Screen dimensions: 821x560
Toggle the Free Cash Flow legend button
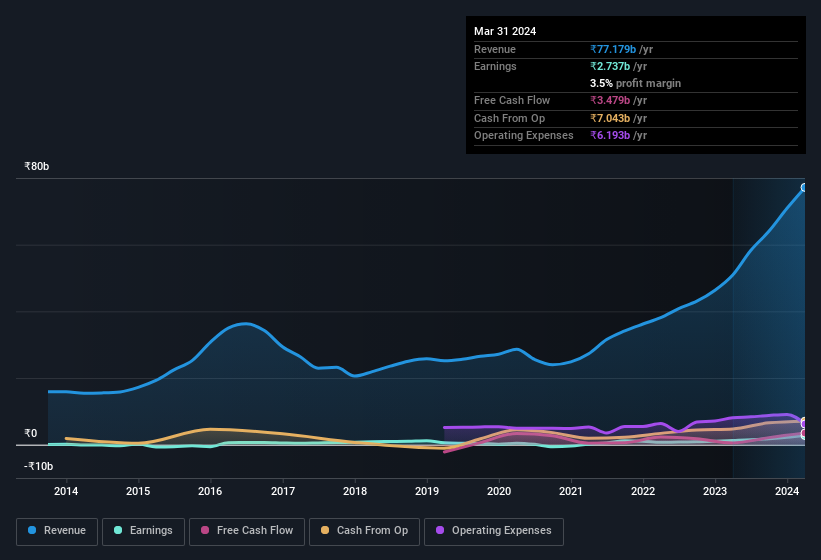(x=247, y=531)
